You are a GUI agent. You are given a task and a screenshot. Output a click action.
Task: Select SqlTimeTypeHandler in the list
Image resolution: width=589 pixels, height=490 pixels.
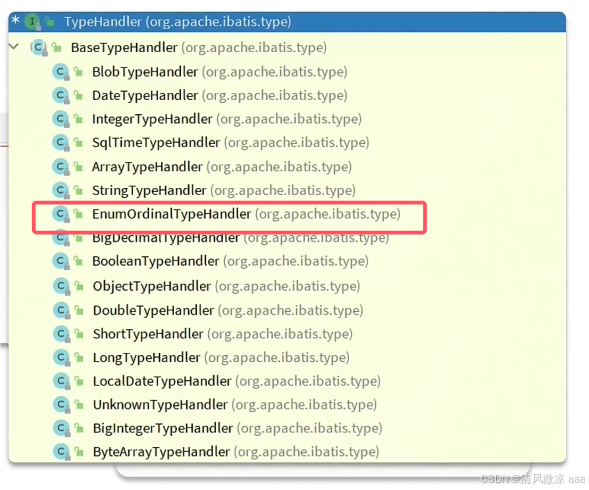coord(231,143)
